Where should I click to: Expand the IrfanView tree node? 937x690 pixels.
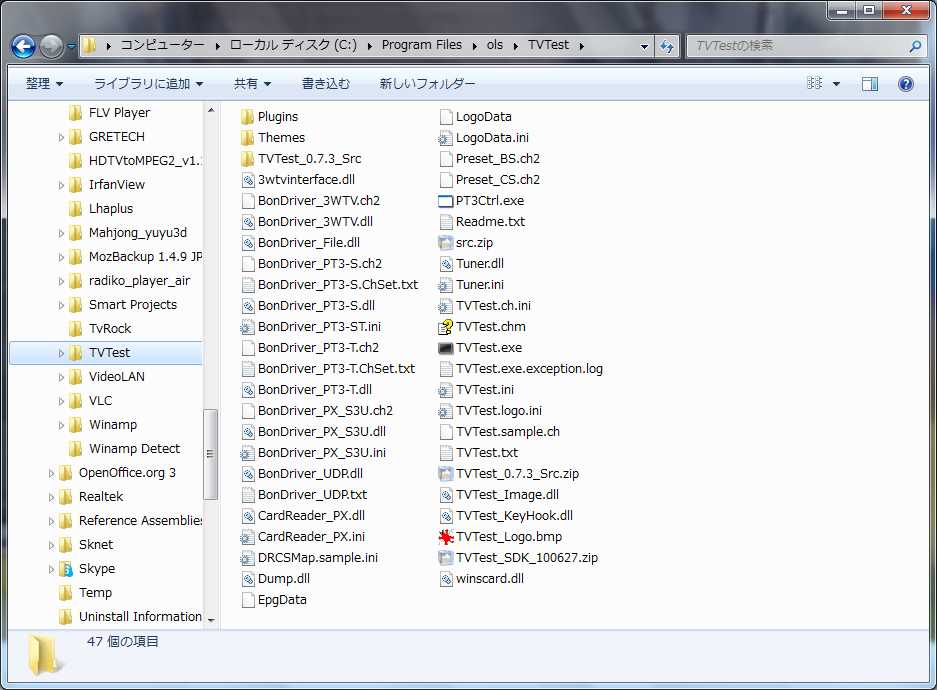[60, 185]
